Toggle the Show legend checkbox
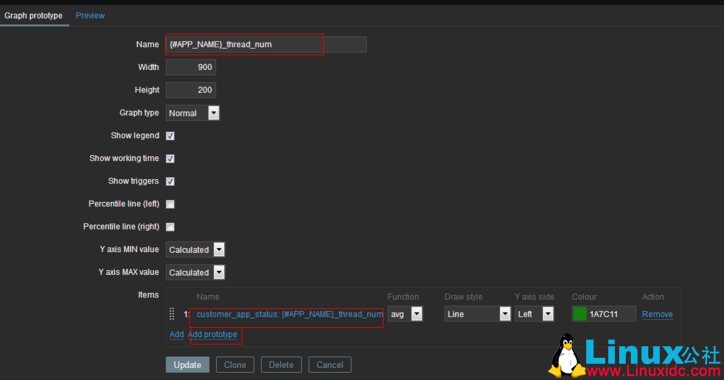725x381 pixels. click(x=170, y=135)
